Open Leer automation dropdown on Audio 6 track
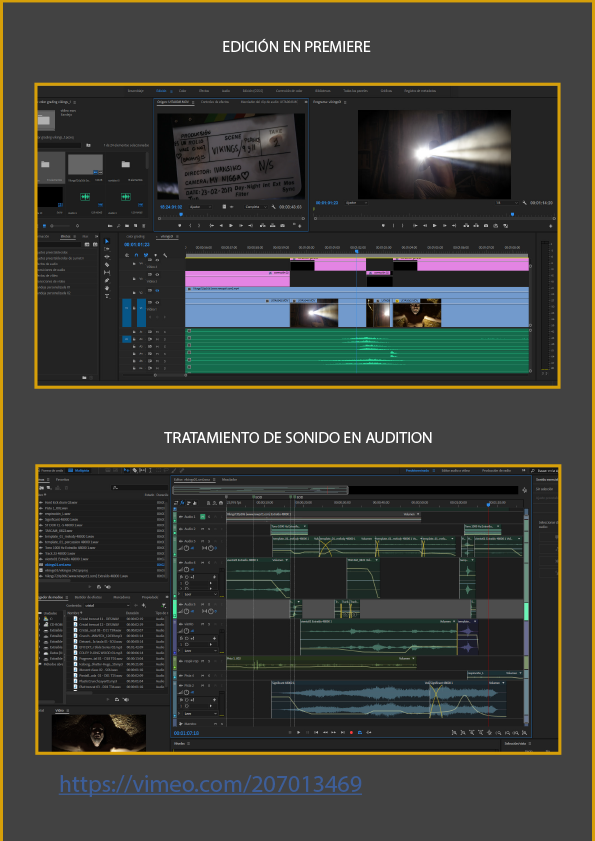Image resolution: width=595 pixels, height=841 pixels. 201,595
